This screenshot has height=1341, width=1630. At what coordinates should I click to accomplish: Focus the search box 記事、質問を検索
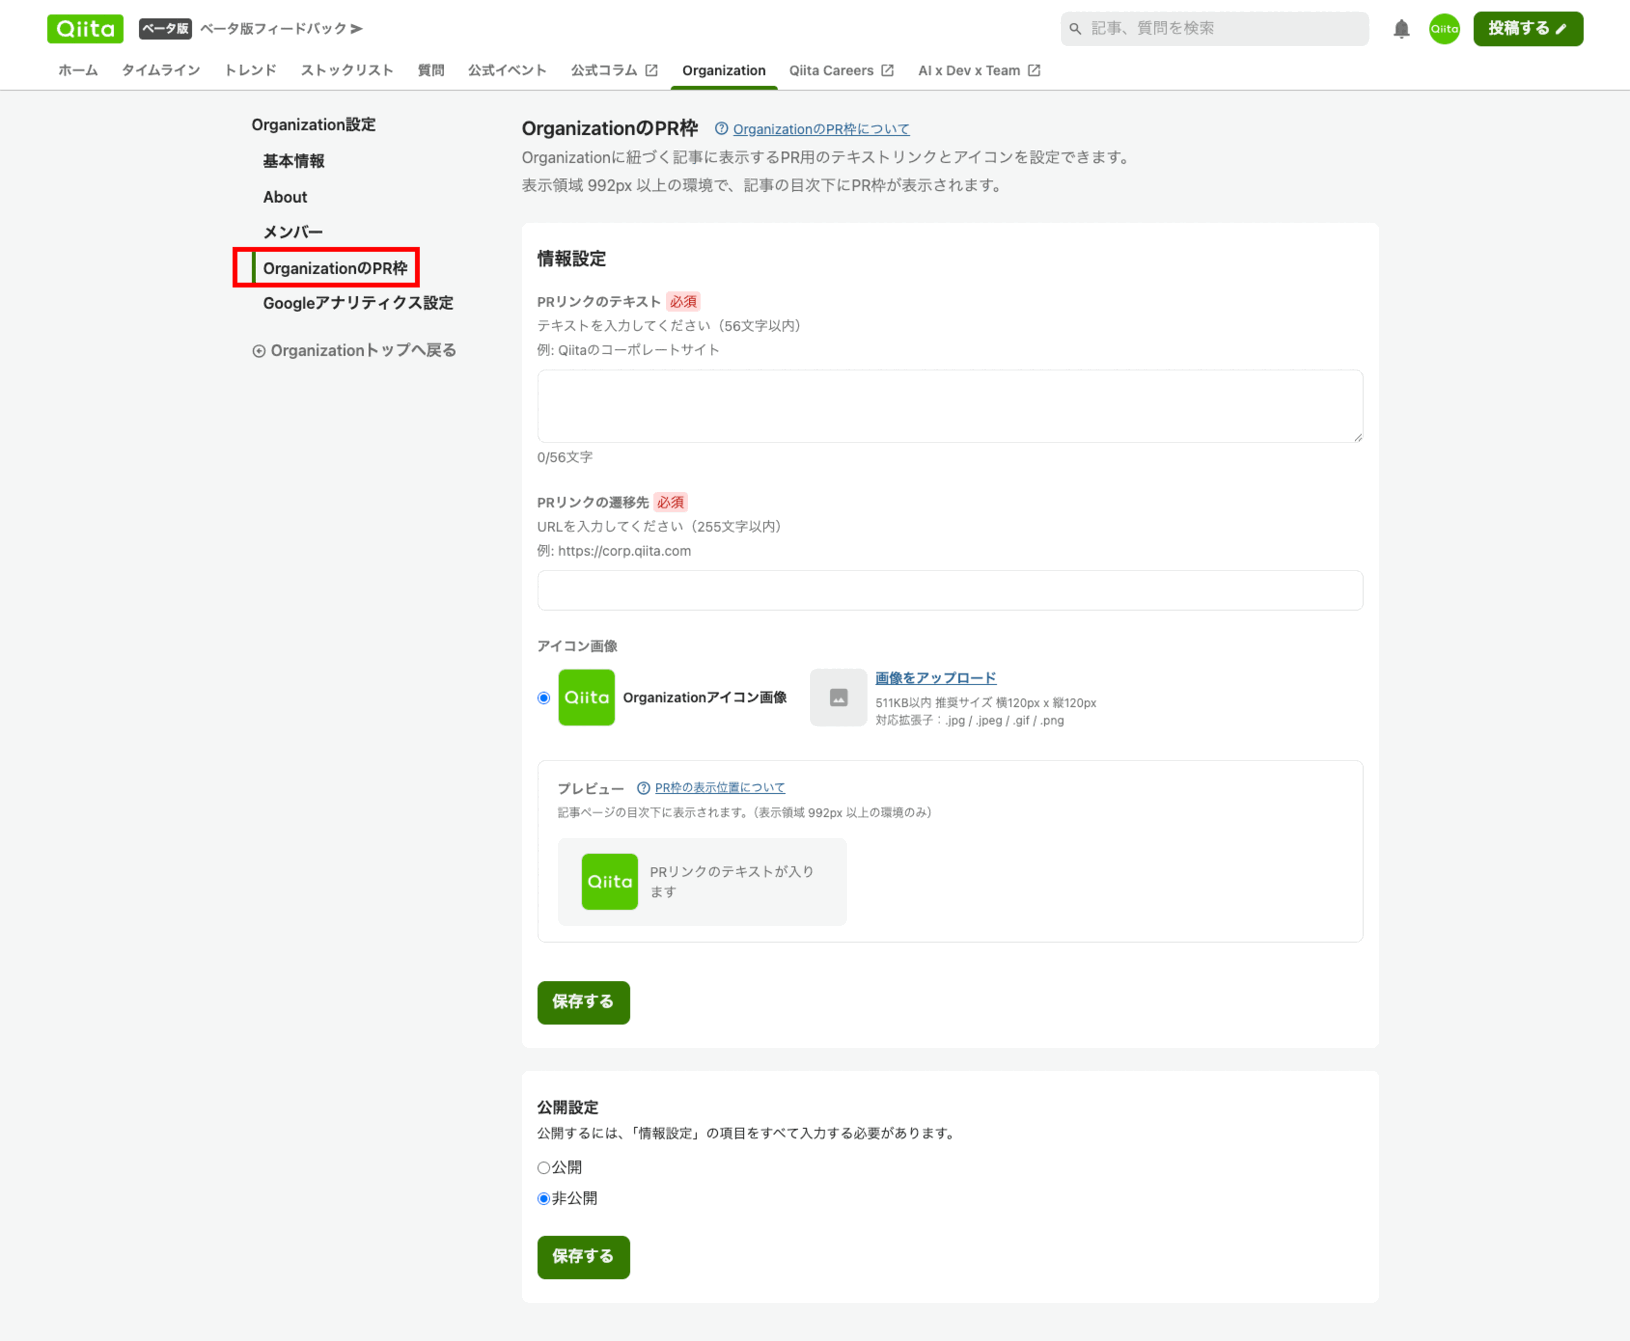click(1214, 29)
